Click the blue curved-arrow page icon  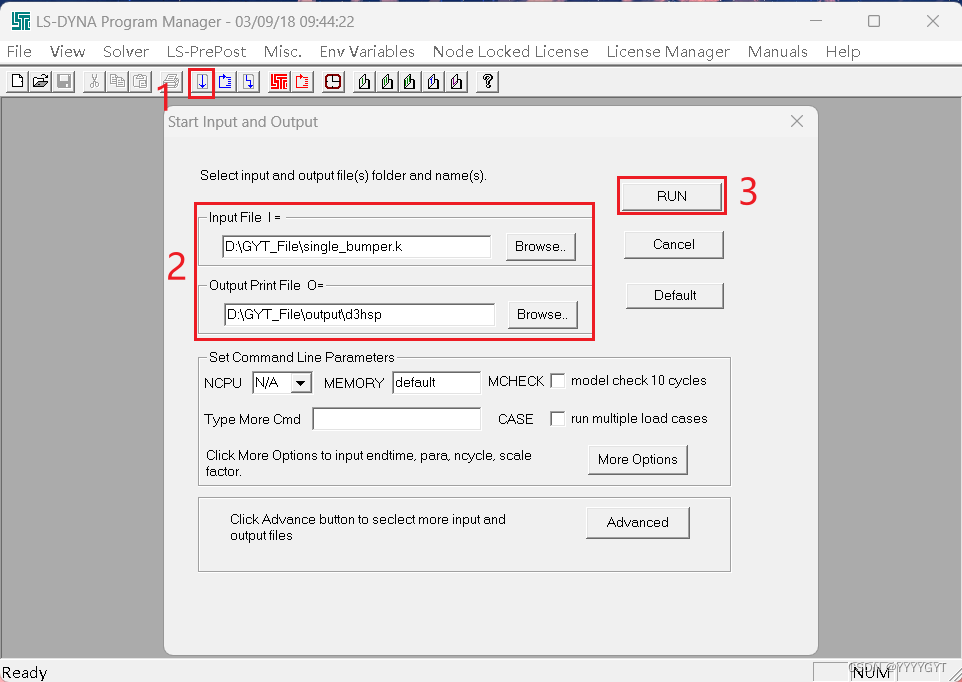(225, 82)
